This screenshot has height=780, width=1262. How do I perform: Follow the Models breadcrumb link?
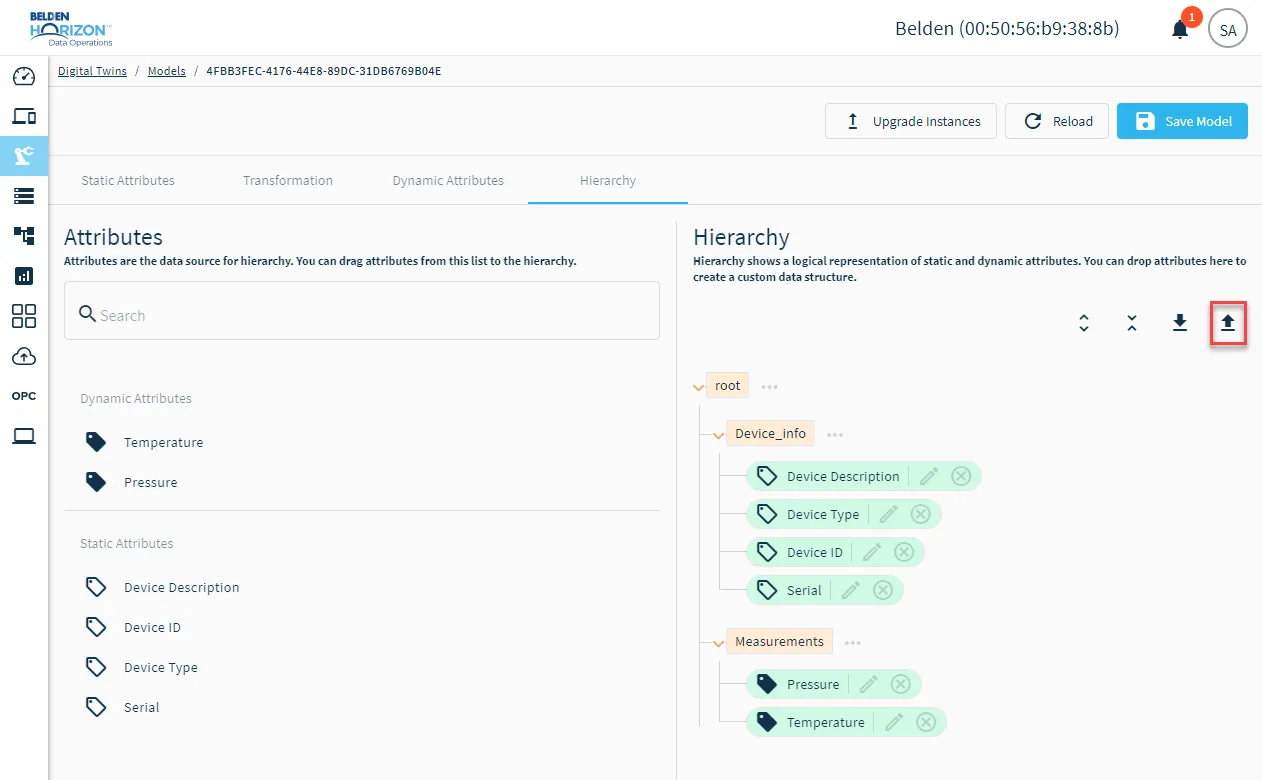(167, 71)
